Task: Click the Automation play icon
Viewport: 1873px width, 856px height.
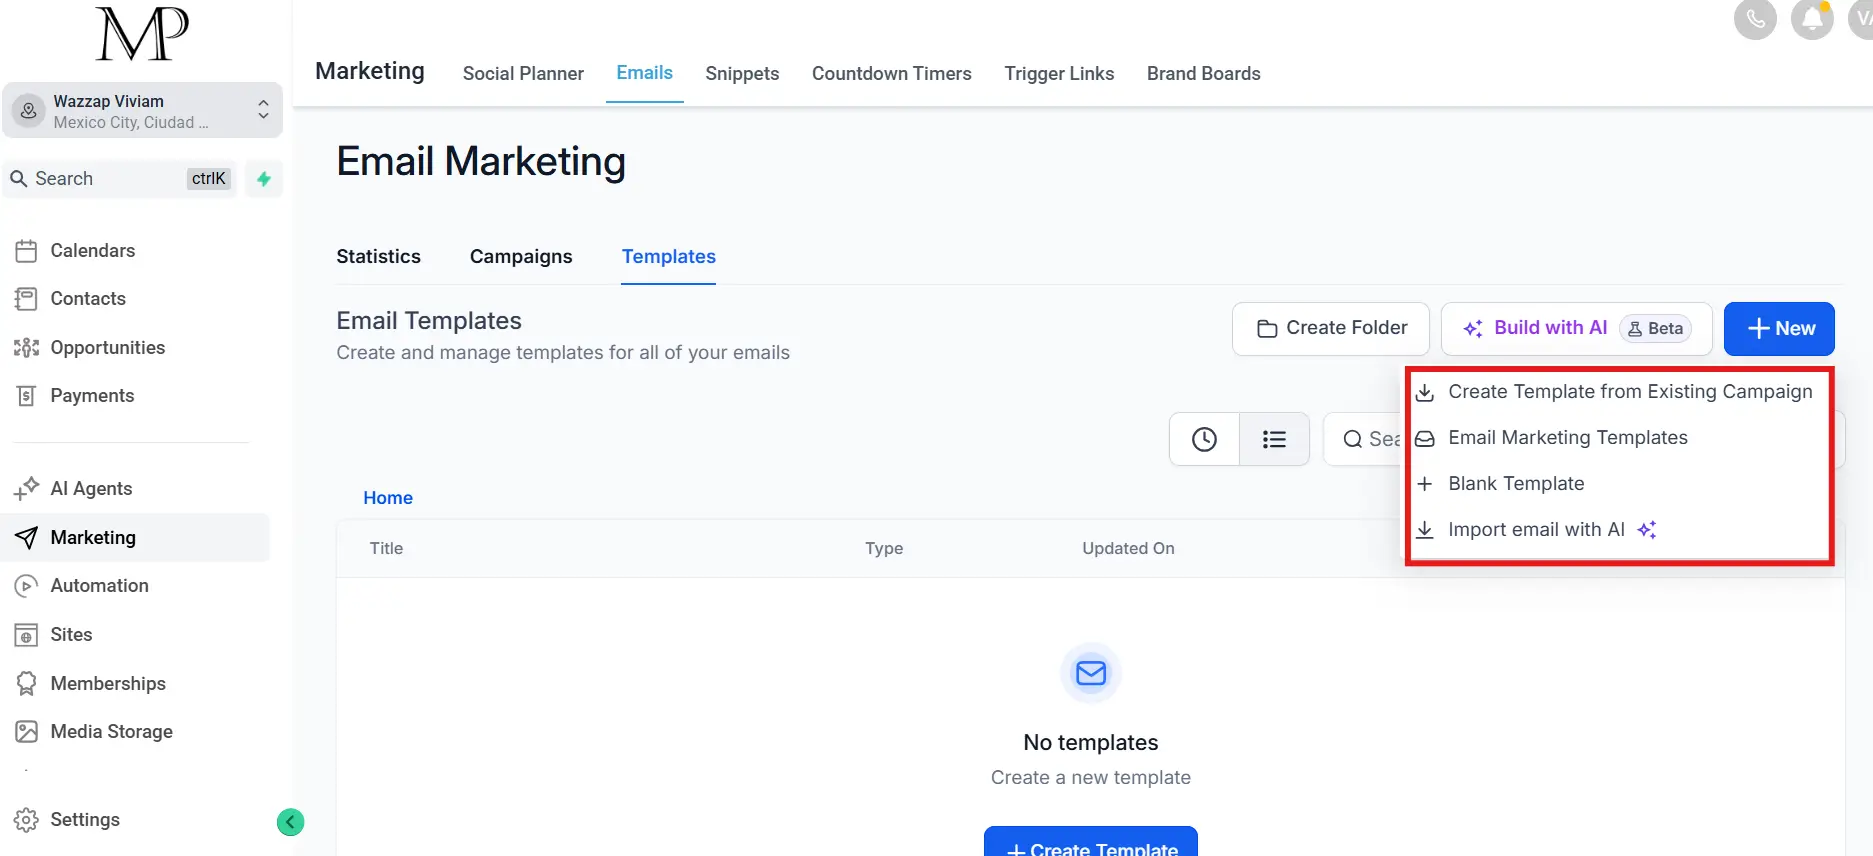Action: [26, 586]
